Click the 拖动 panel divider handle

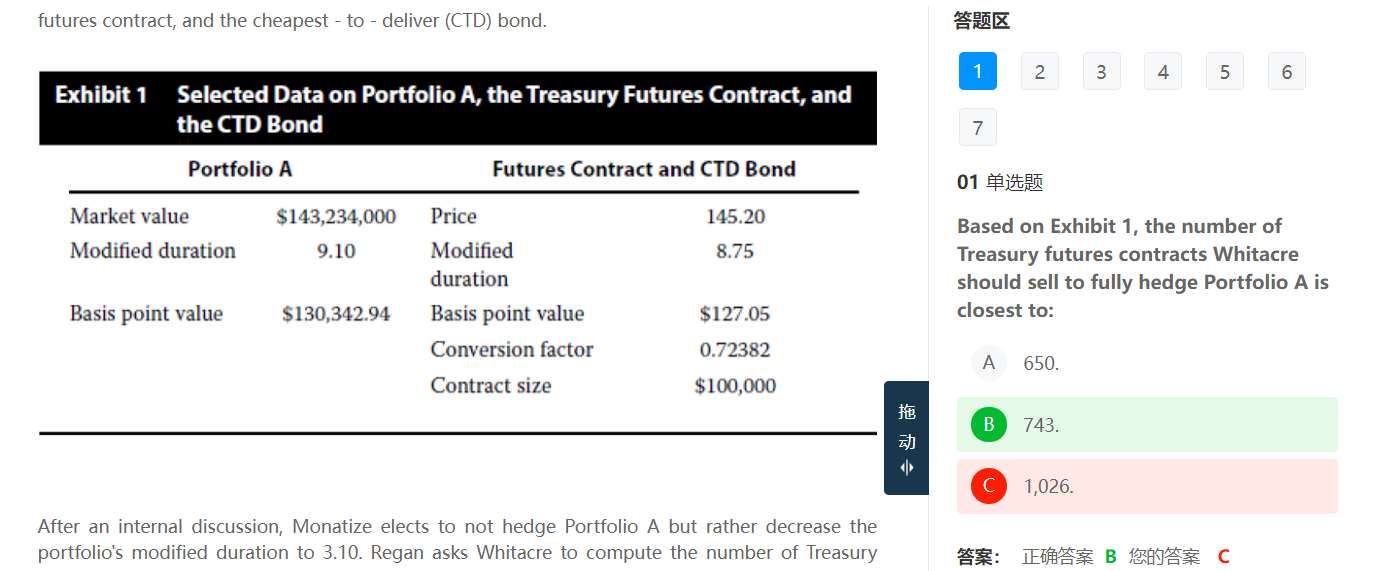(906, 427)
